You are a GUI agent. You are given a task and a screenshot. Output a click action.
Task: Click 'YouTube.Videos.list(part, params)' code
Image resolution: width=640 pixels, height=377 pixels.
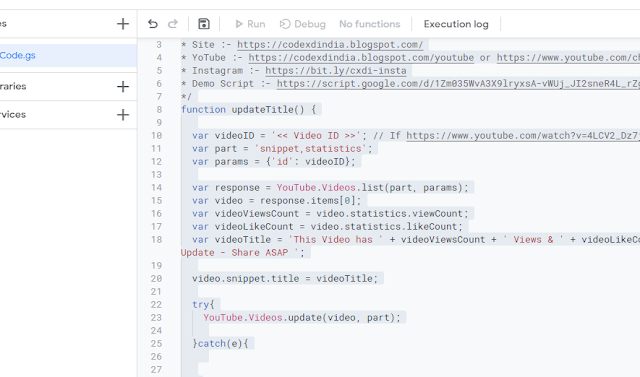click(370, 187)
